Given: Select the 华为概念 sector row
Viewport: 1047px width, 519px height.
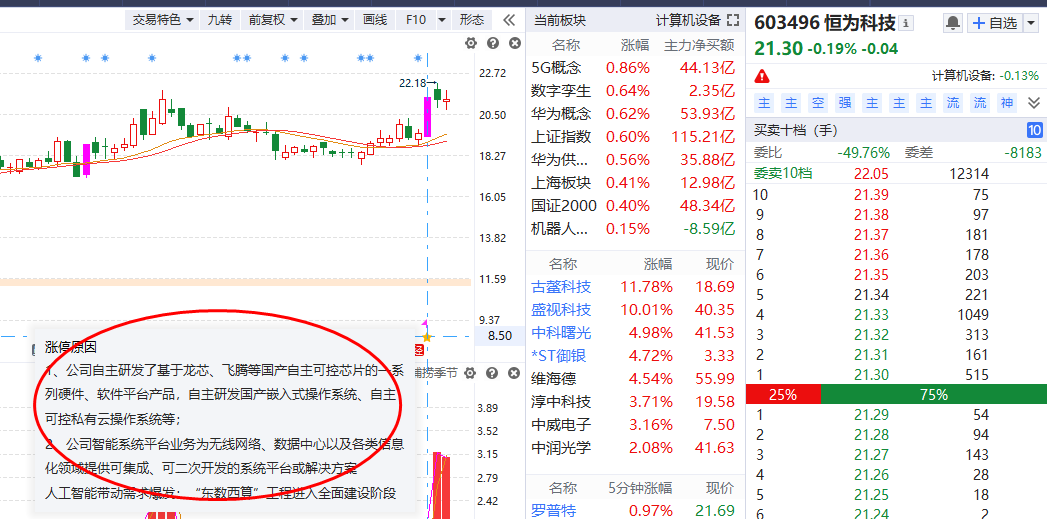Looking at the screenshot, I should pyautogui.click(x=634, y=114).
